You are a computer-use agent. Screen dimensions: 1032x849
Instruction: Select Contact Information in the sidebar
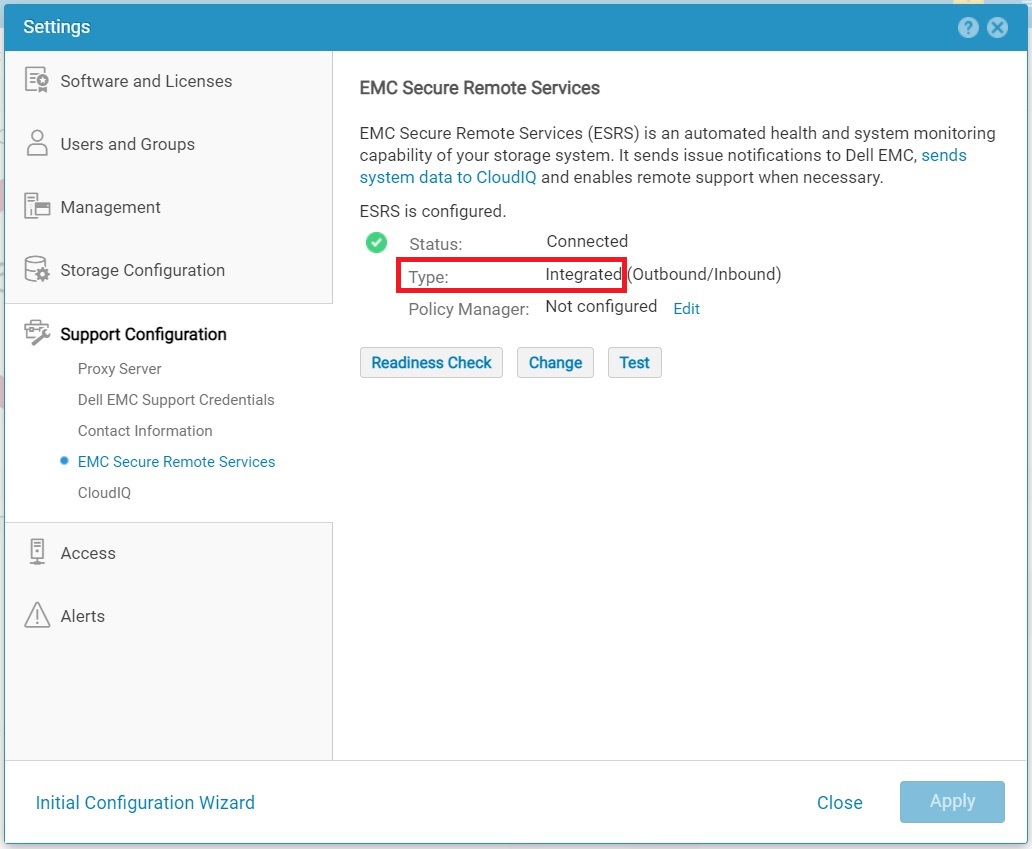point(144,431)
